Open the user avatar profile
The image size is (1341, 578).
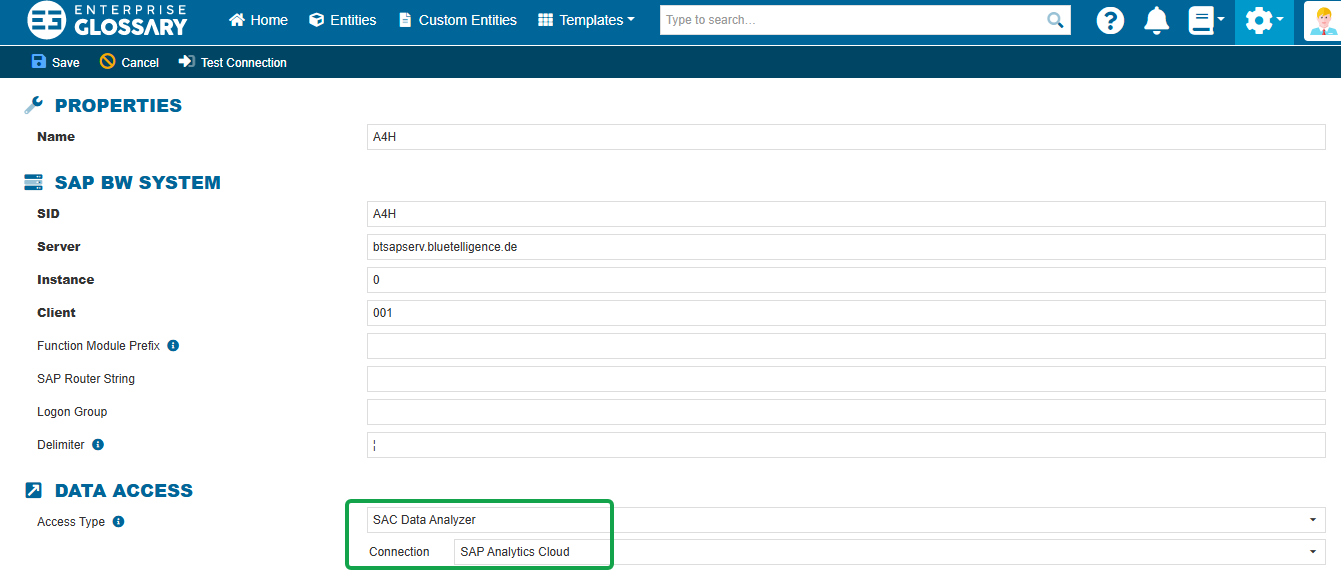(x=1322, y=21)
